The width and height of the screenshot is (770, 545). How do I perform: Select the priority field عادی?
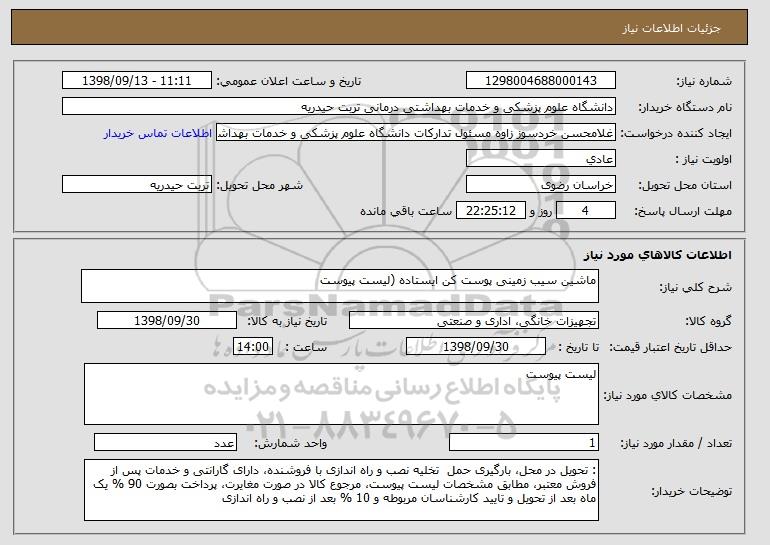coord(541,159)
